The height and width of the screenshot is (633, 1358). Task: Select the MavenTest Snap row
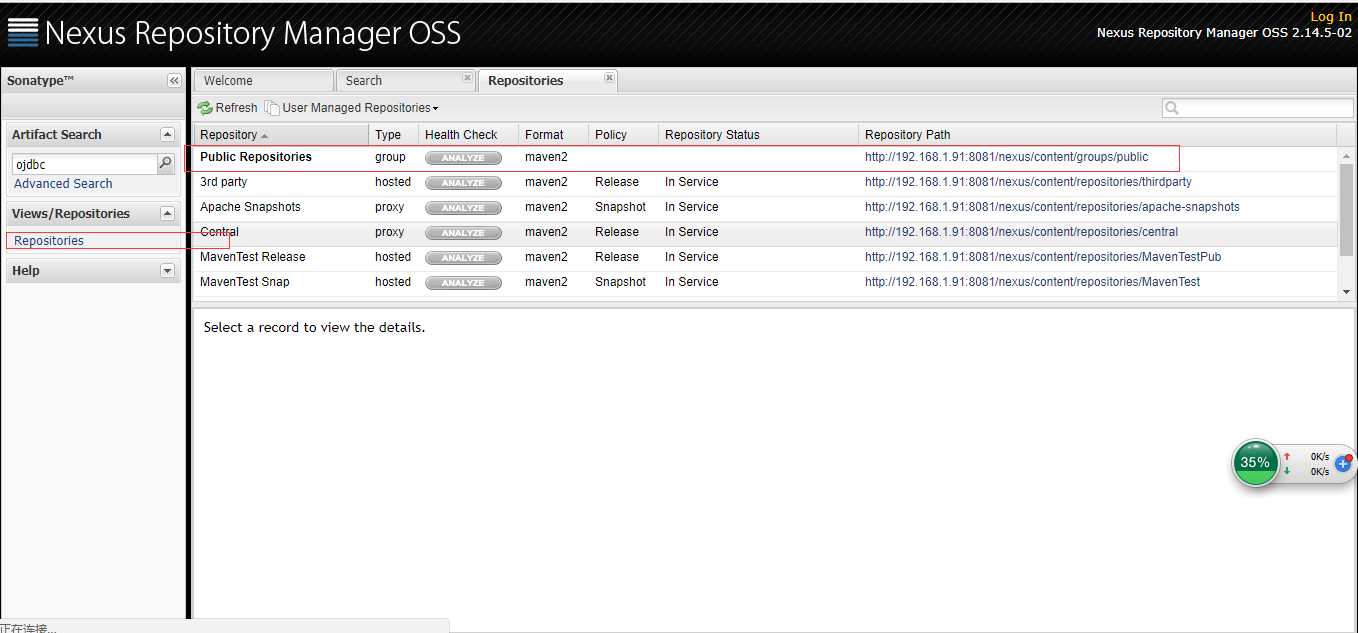click(766, 282)
